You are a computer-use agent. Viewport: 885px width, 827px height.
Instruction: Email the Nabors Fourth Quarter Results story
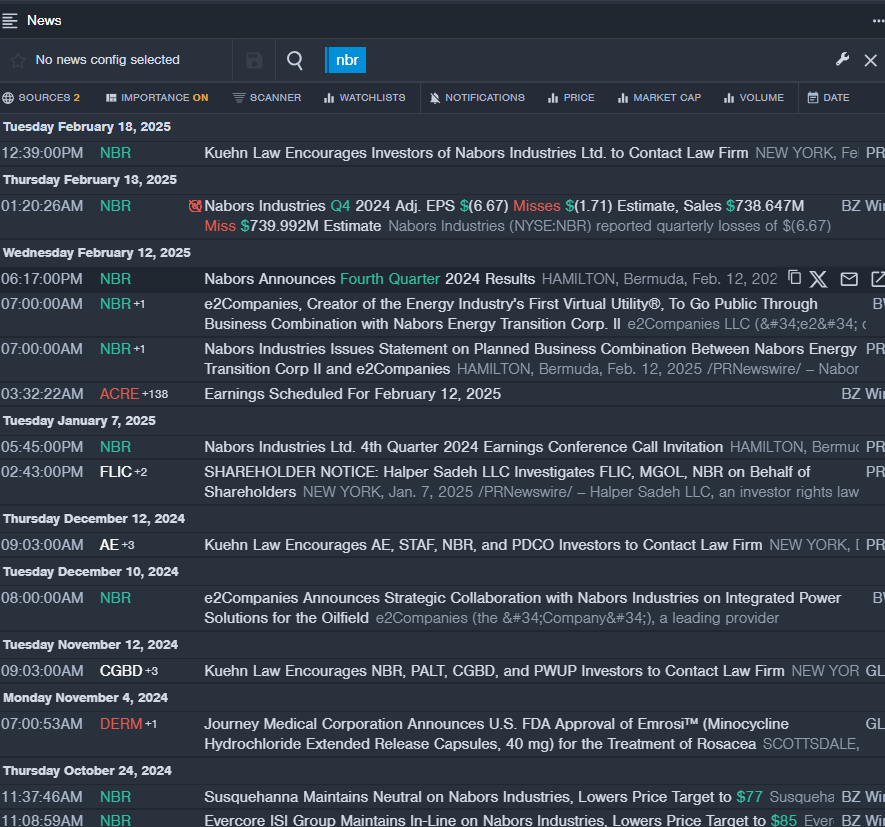[849, 279]
